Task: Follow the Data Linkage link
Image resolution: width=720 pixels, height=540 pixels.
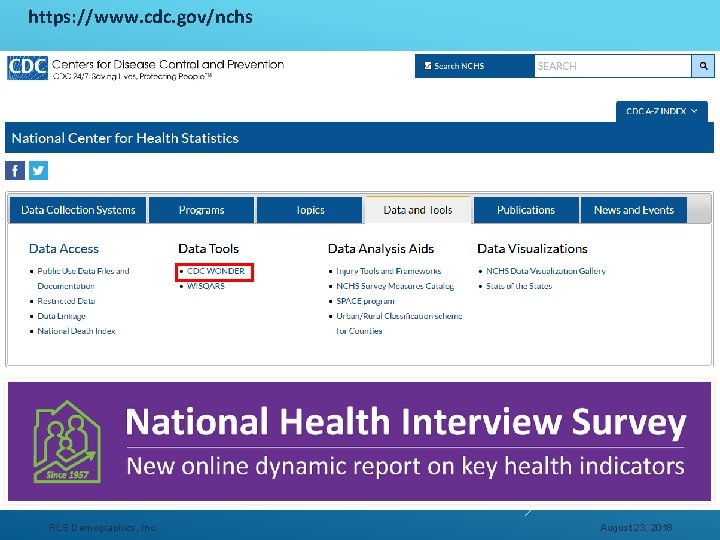Action: click(62, 316)
